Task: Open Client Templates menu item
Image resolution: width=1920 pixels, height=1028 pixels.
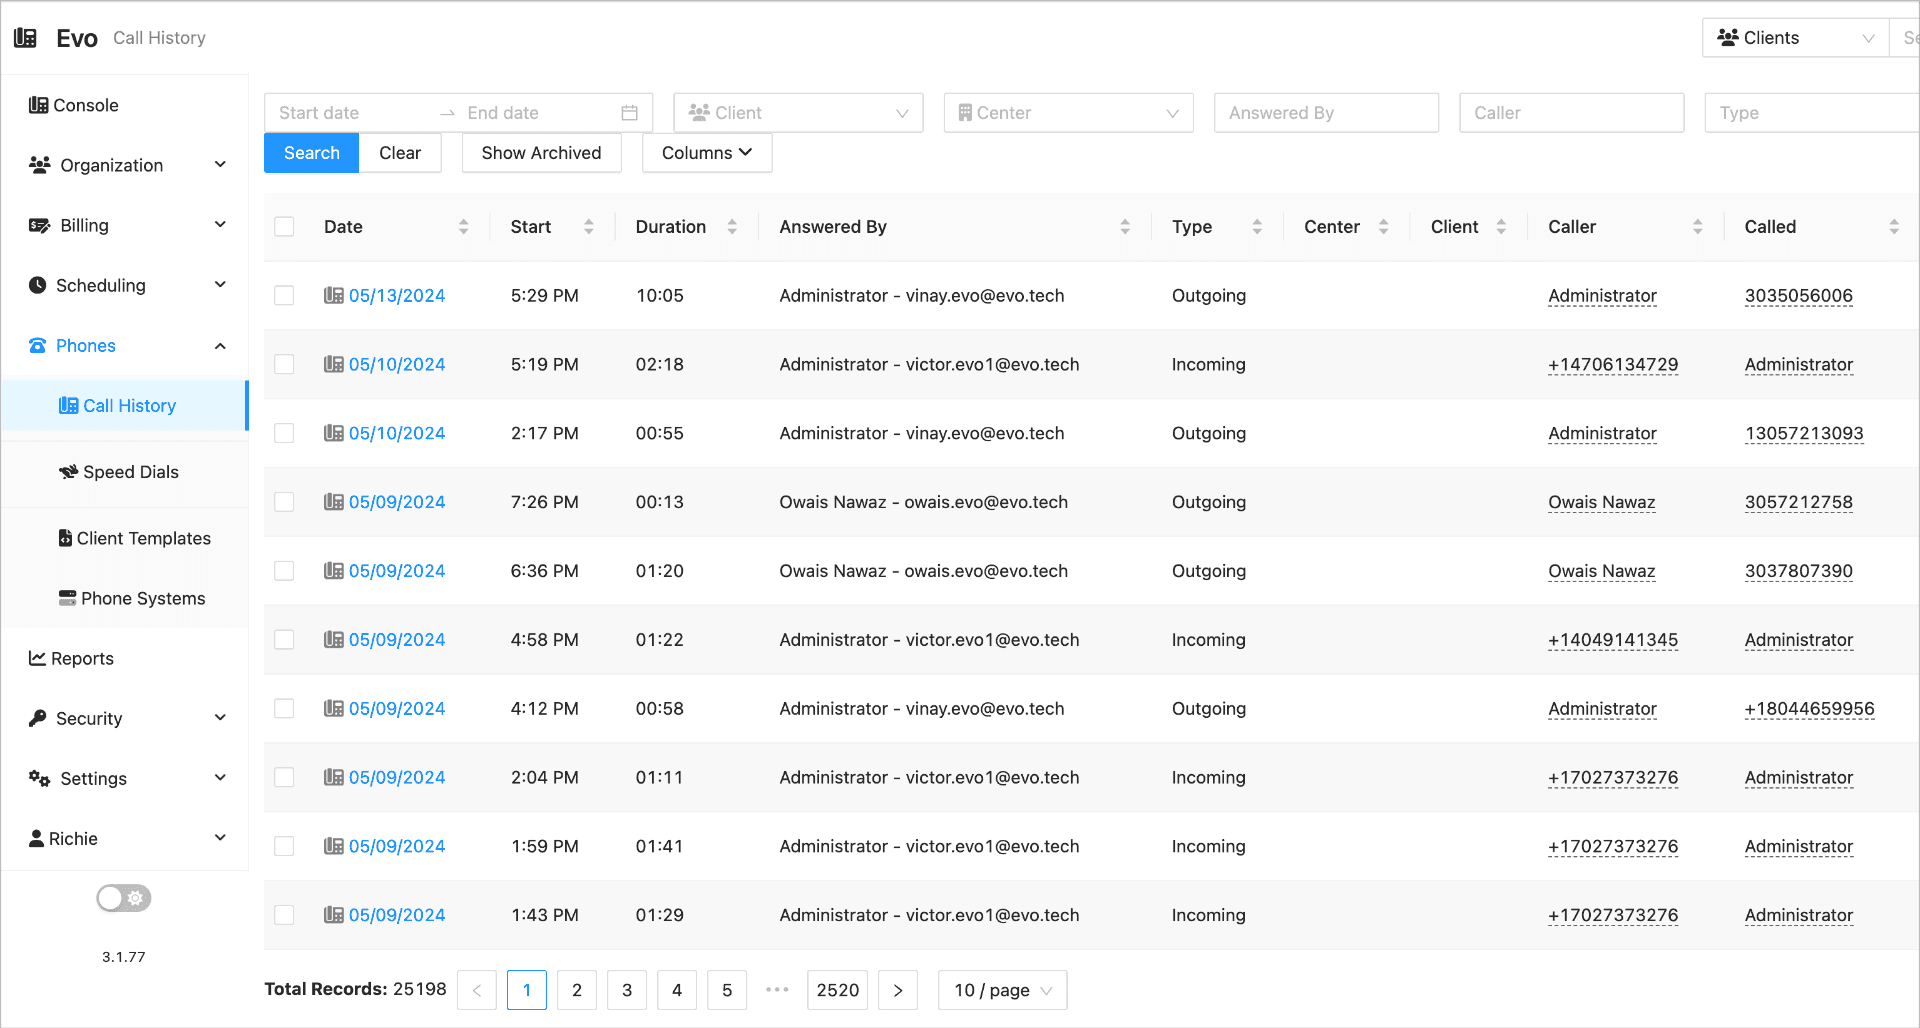Action: pos(125,538)
